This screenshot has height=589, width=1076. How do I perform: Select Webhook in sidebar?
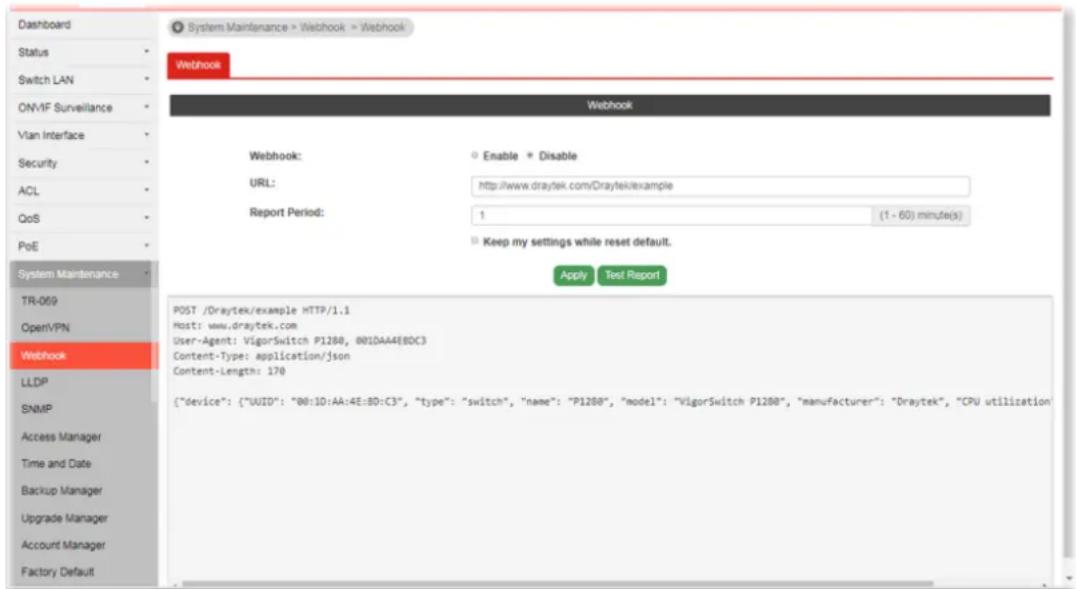83,356
